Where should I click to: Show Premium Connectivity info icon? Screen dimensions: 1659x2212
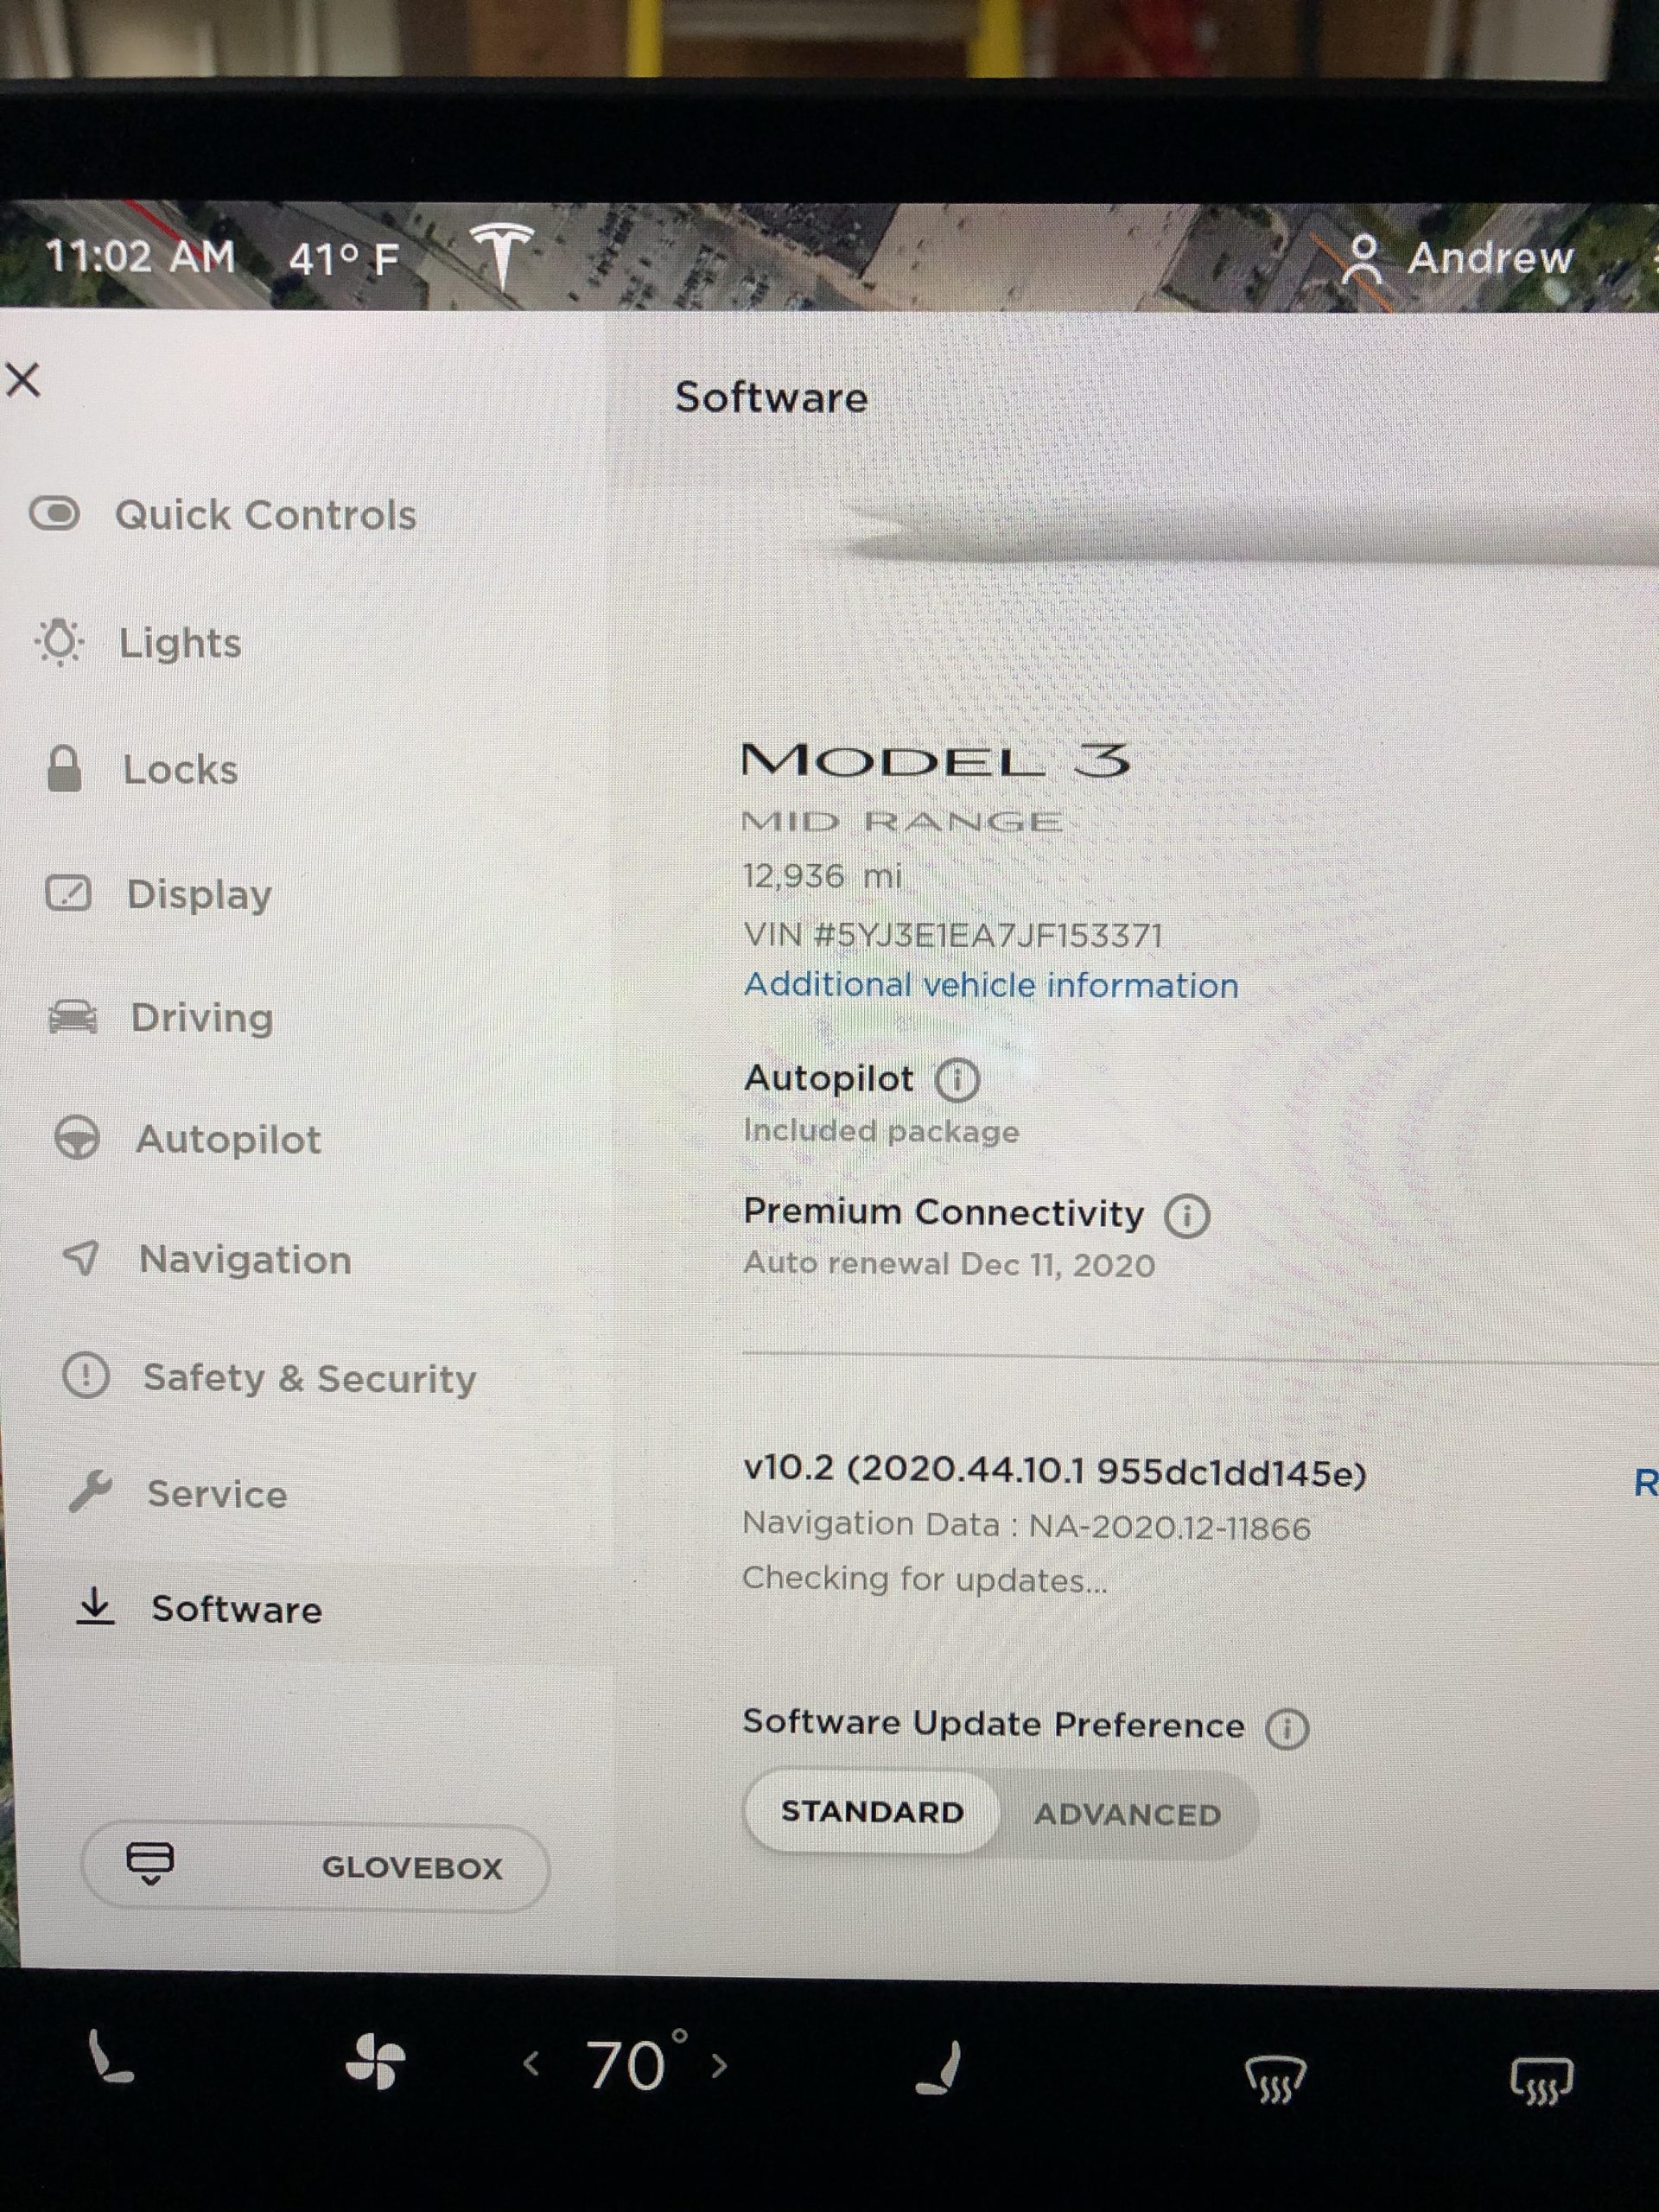coord(1187,1216)
